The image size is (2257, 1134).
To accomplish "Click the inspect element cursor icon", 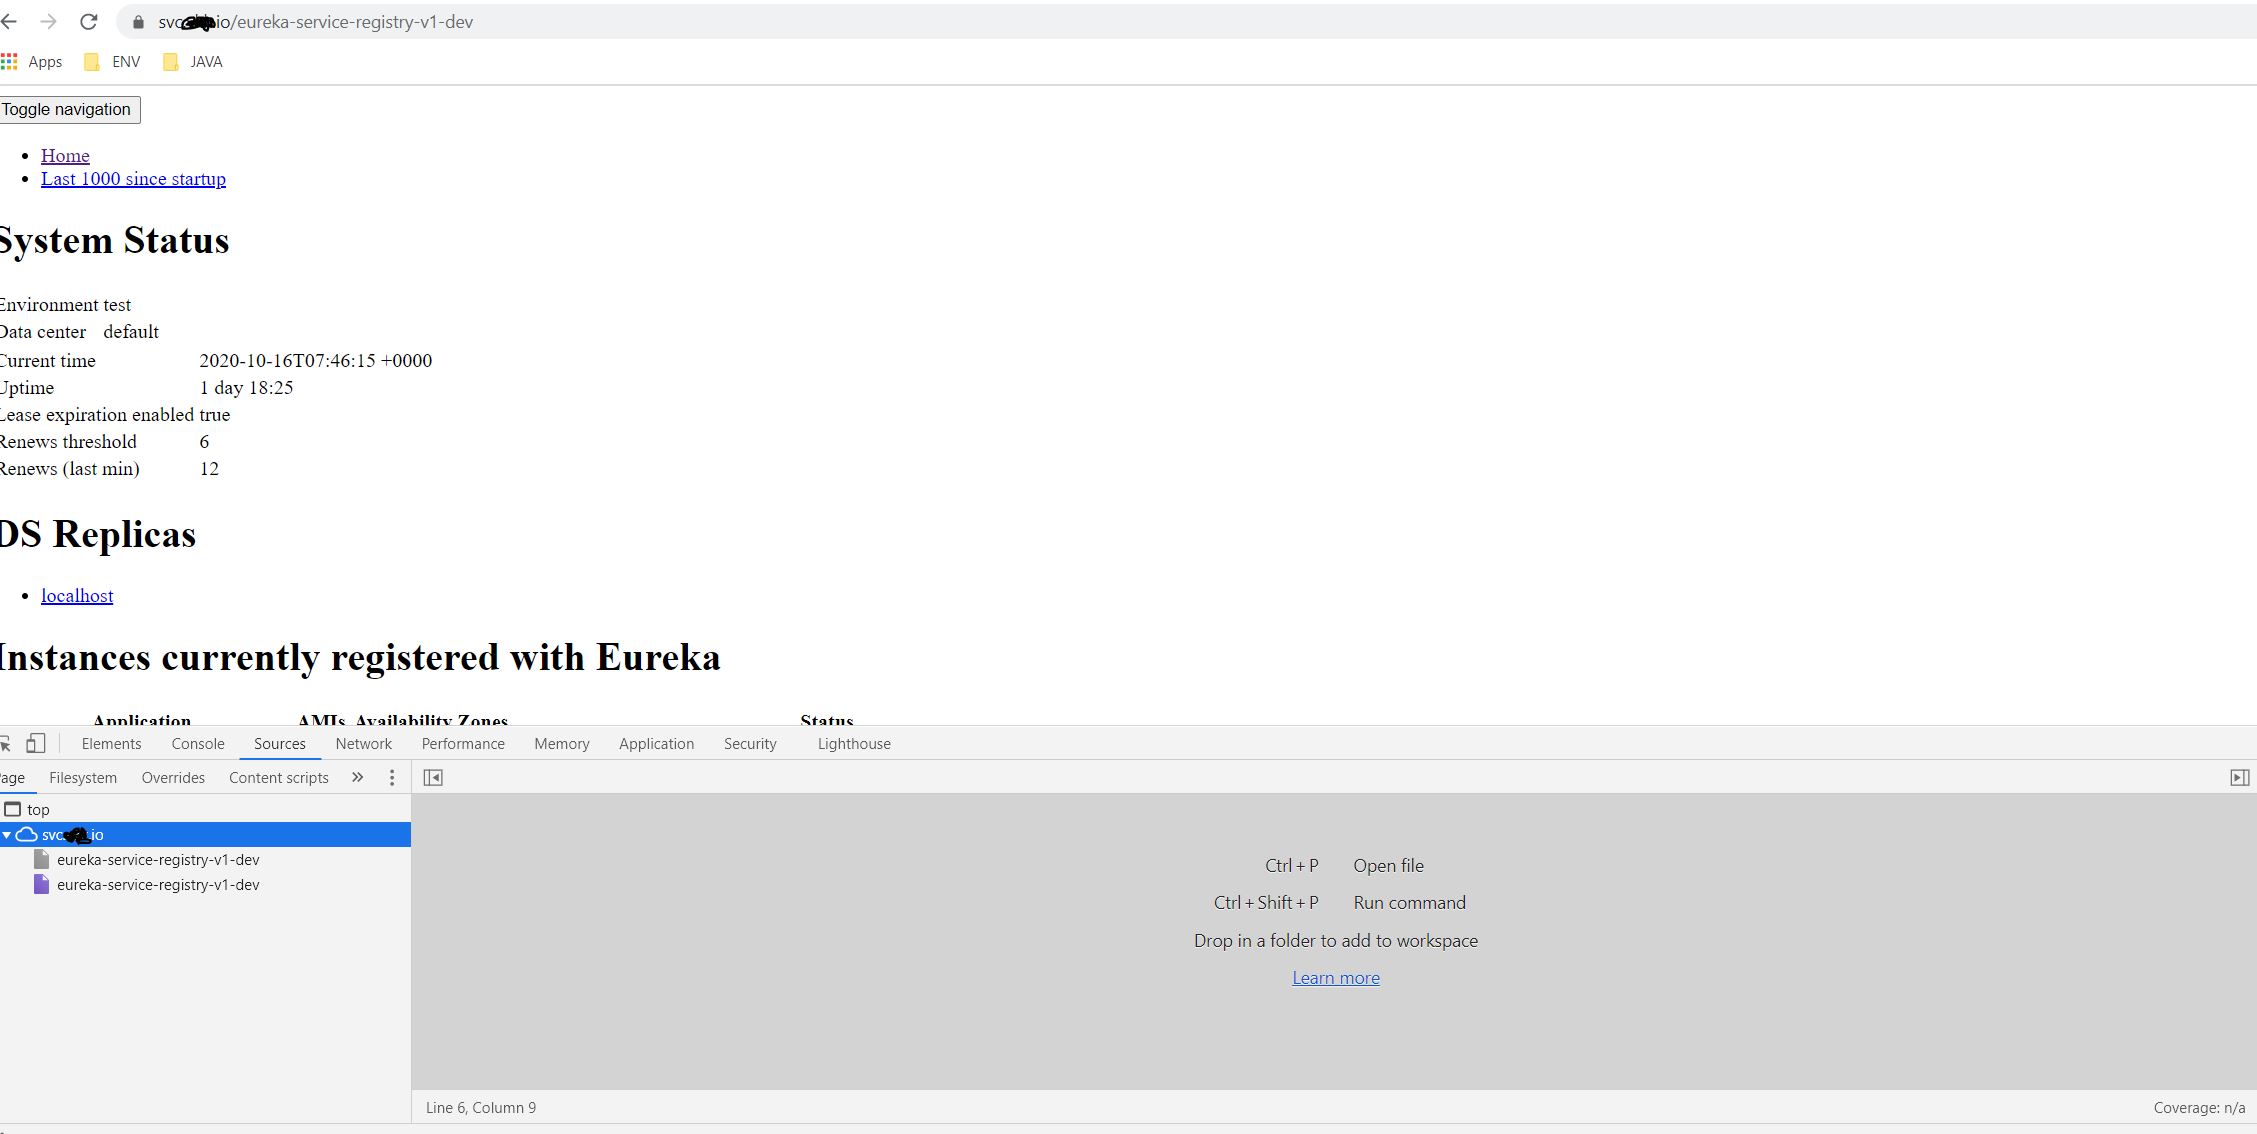I will pyautogui.click(x=5, y=743).
